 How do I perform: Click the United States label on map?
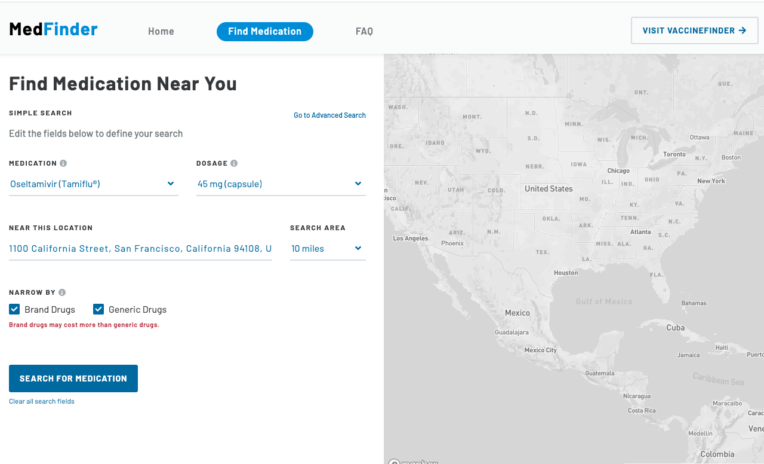tap(548, 188)
